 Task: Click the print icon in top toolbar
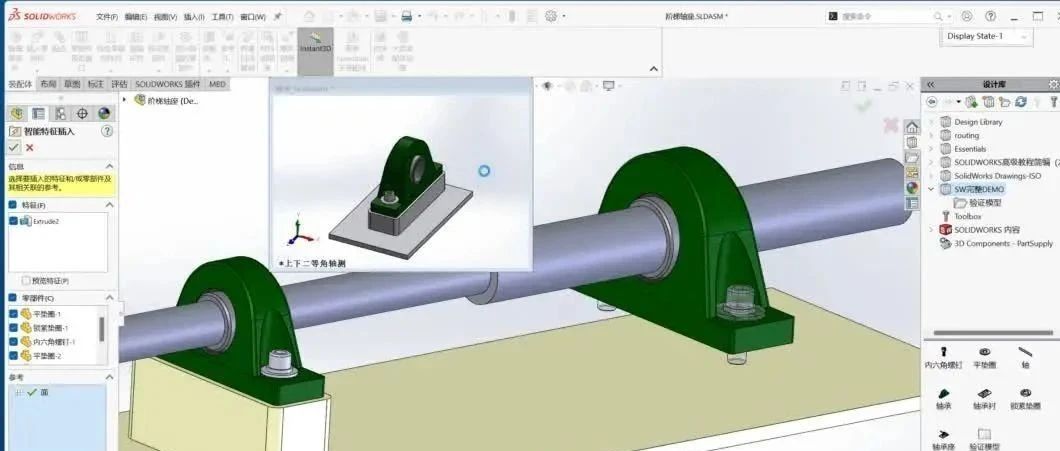[406, 16]
